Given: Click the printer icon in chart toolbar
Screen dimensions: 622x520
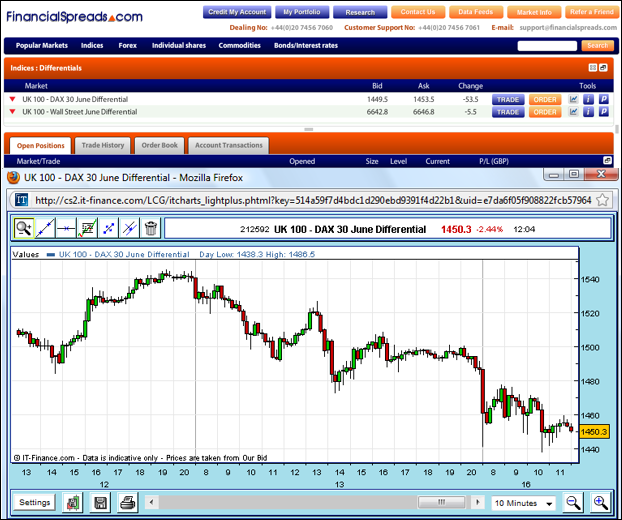Looking at the screenshot, I should click(x=128, y=503).
